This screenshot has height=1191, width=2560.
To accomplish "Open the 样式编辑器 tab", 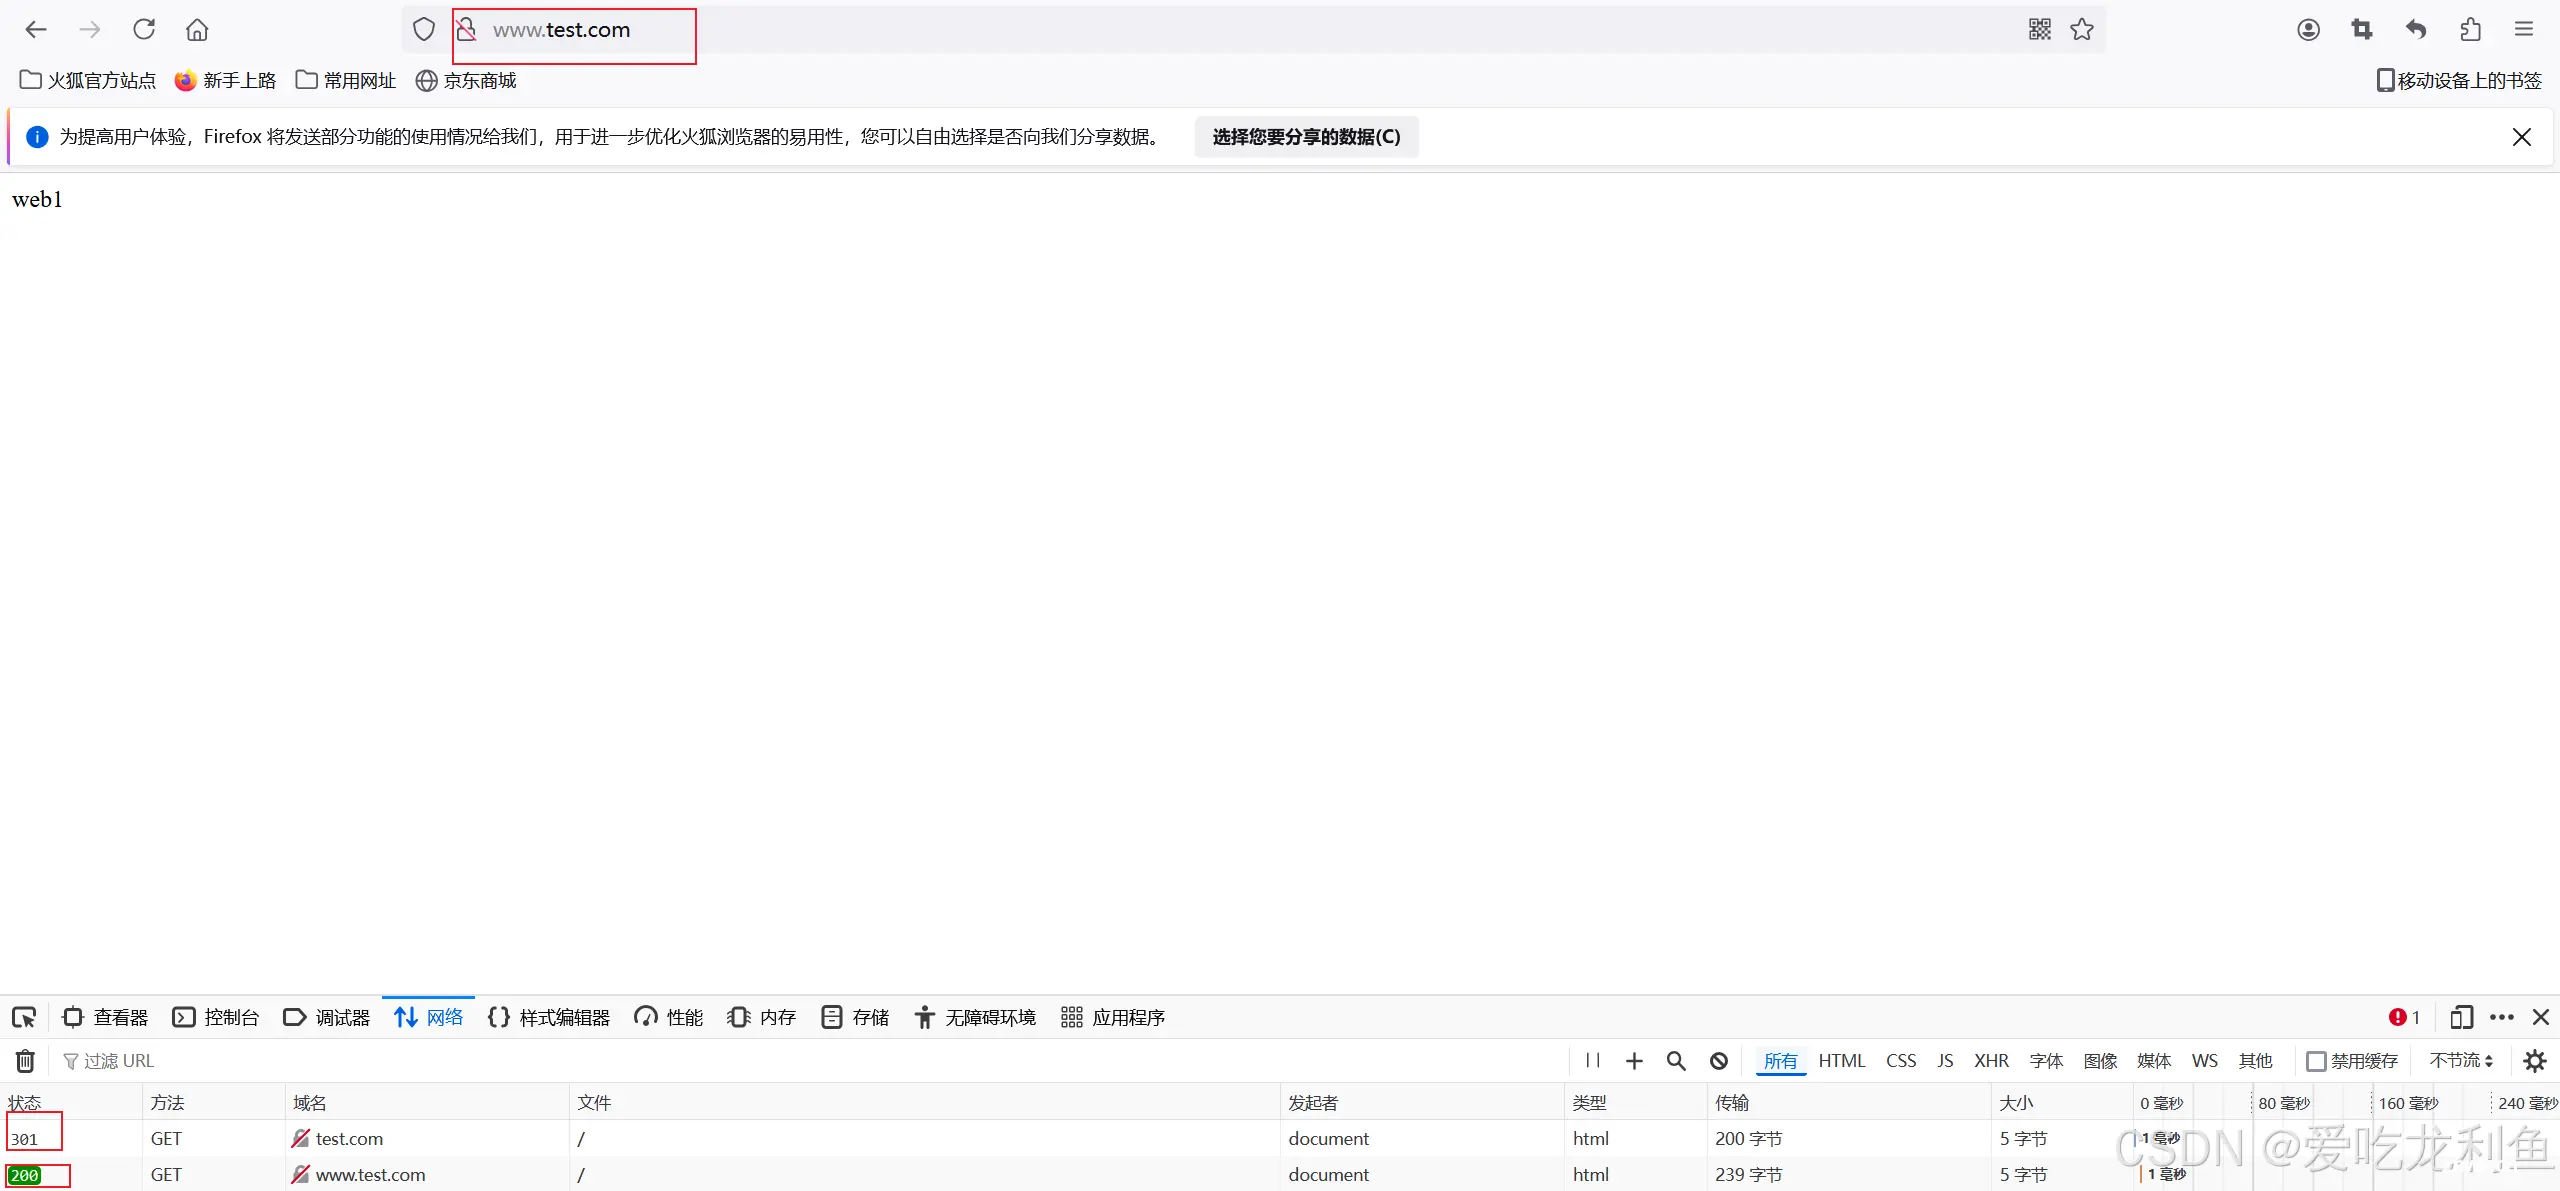I will point(549,1017).
